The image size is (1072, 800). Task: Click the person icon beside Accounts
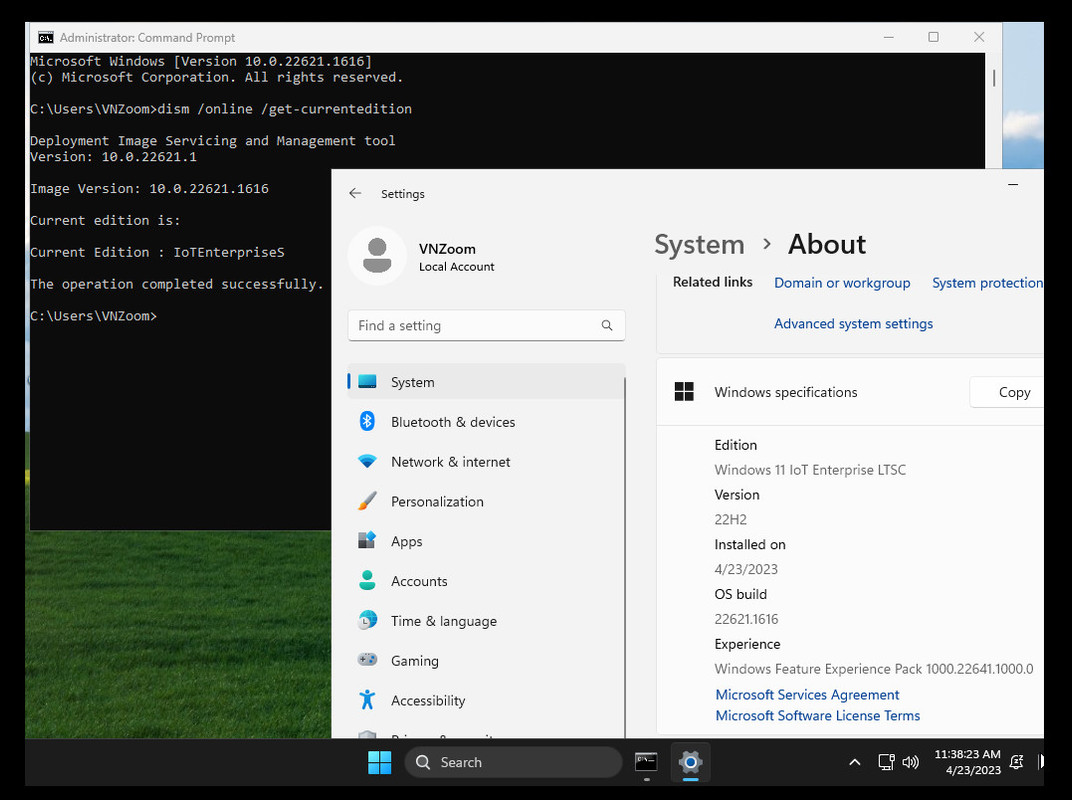tap(367, 580)
